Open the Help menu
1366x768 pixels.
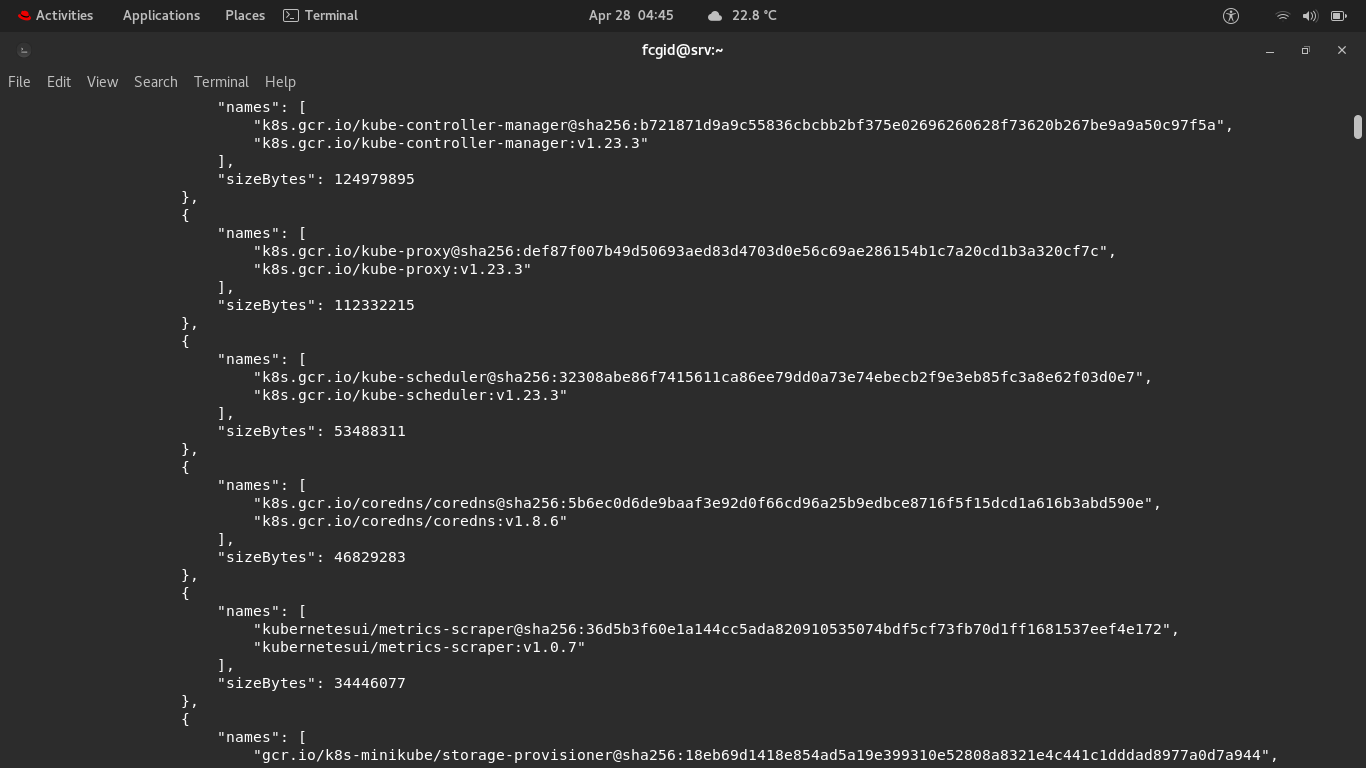280,82
